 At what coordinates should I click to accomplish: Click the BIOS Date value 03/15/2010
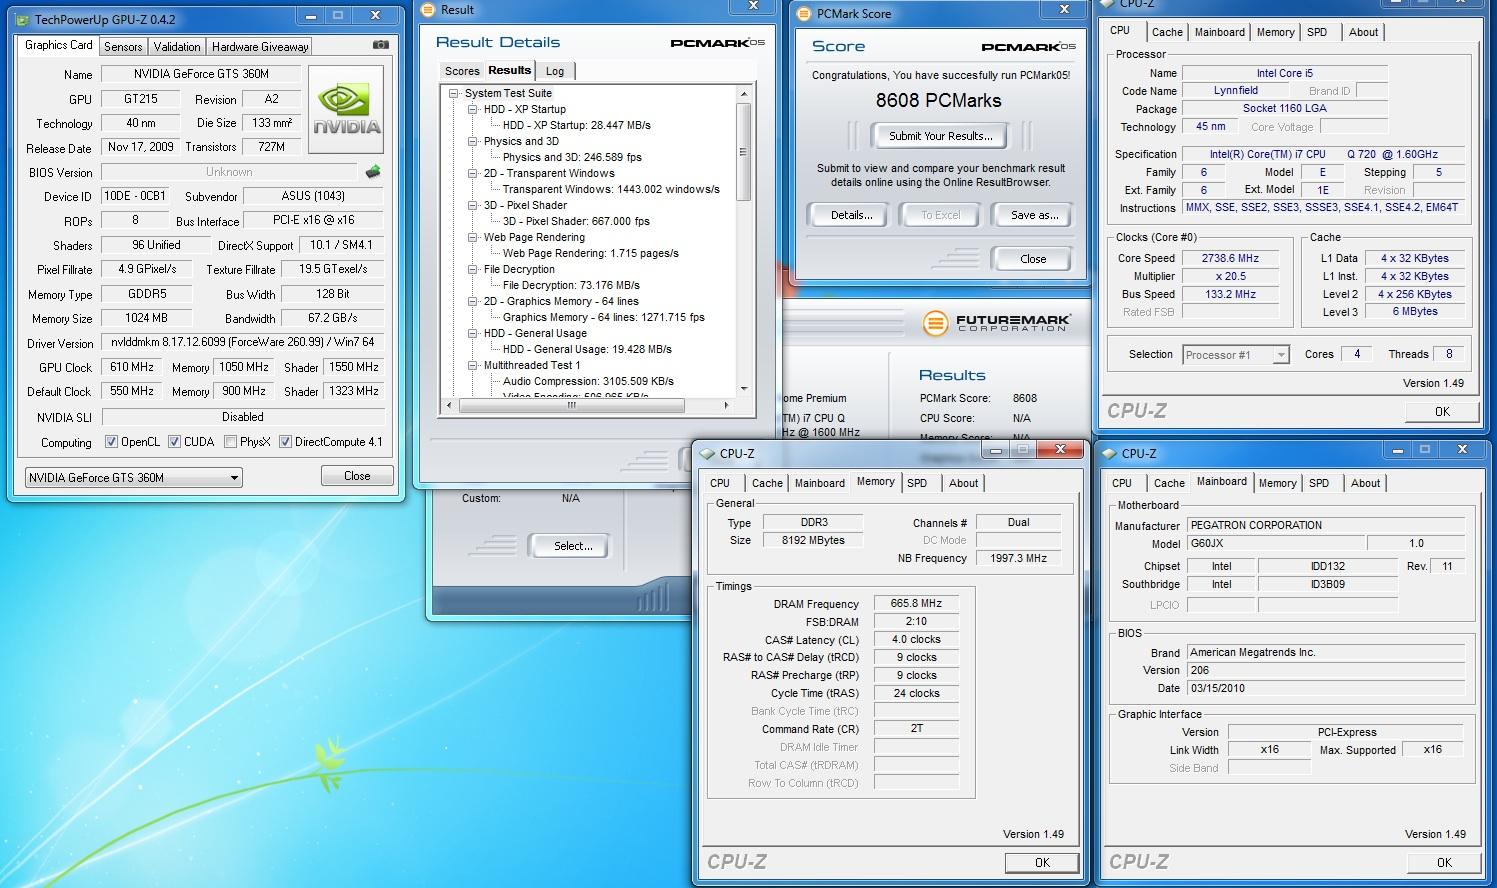tap(1325, 688)
